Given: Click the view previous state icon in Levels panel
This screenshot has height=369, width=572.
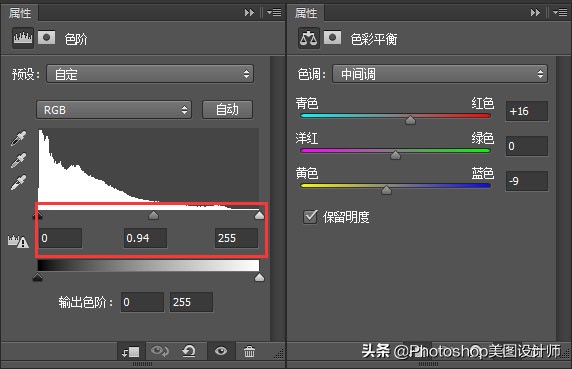Looking at the screenshot, I should pos(160,351).
